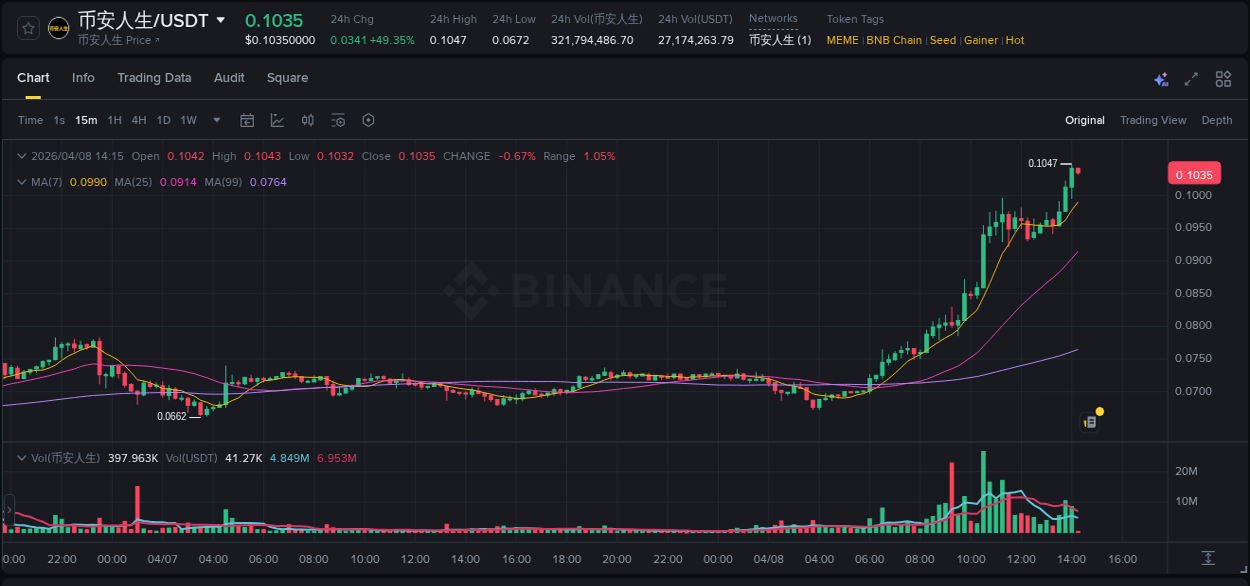The width and height of the screenshot is (1250, 586).
Task: Select the line chart style icon
Action: [x=277, y=120]
